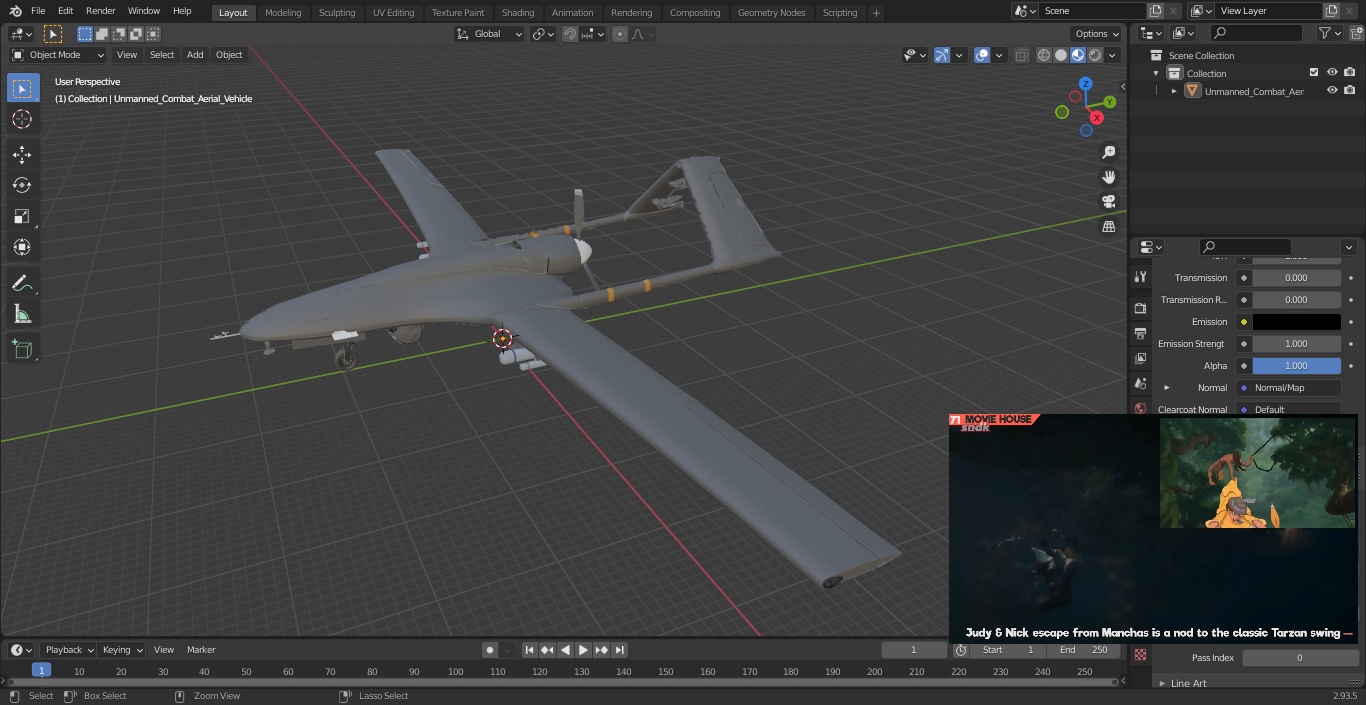Activate the Transform tool
Viewport: 1366px width, 705px height.
tap(22, 247)
